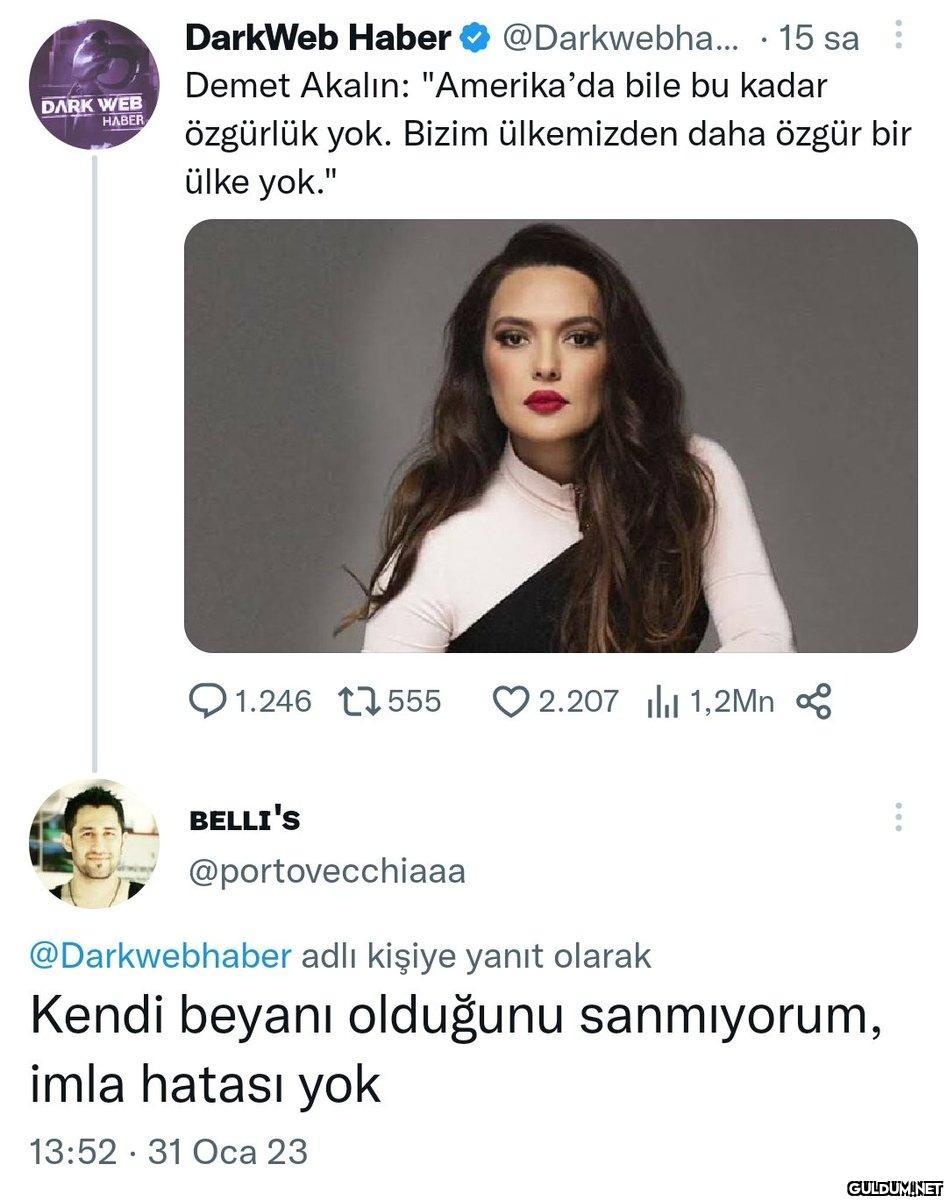This screenshot has width=947, height=1200.
Task: Open DarkWeb Haber profile avatar
Action: 95,86
